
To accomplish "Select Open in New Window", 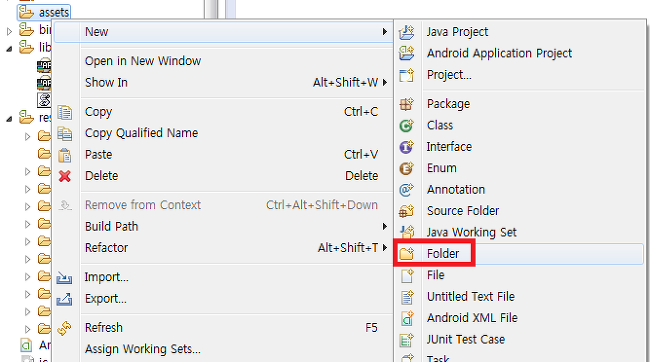I will click(143, 61).
